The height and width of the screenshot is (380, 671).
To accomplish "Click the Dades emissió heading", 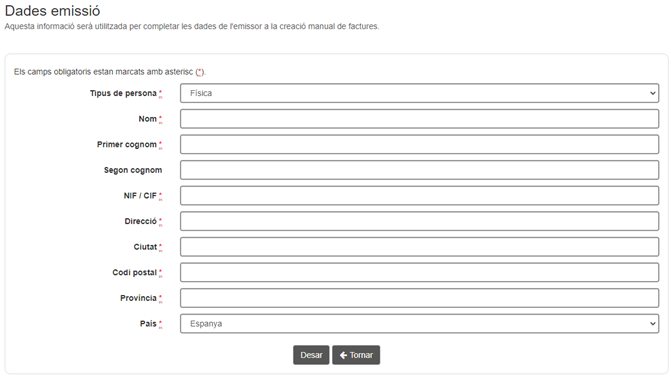I will (x=53, y=11).
